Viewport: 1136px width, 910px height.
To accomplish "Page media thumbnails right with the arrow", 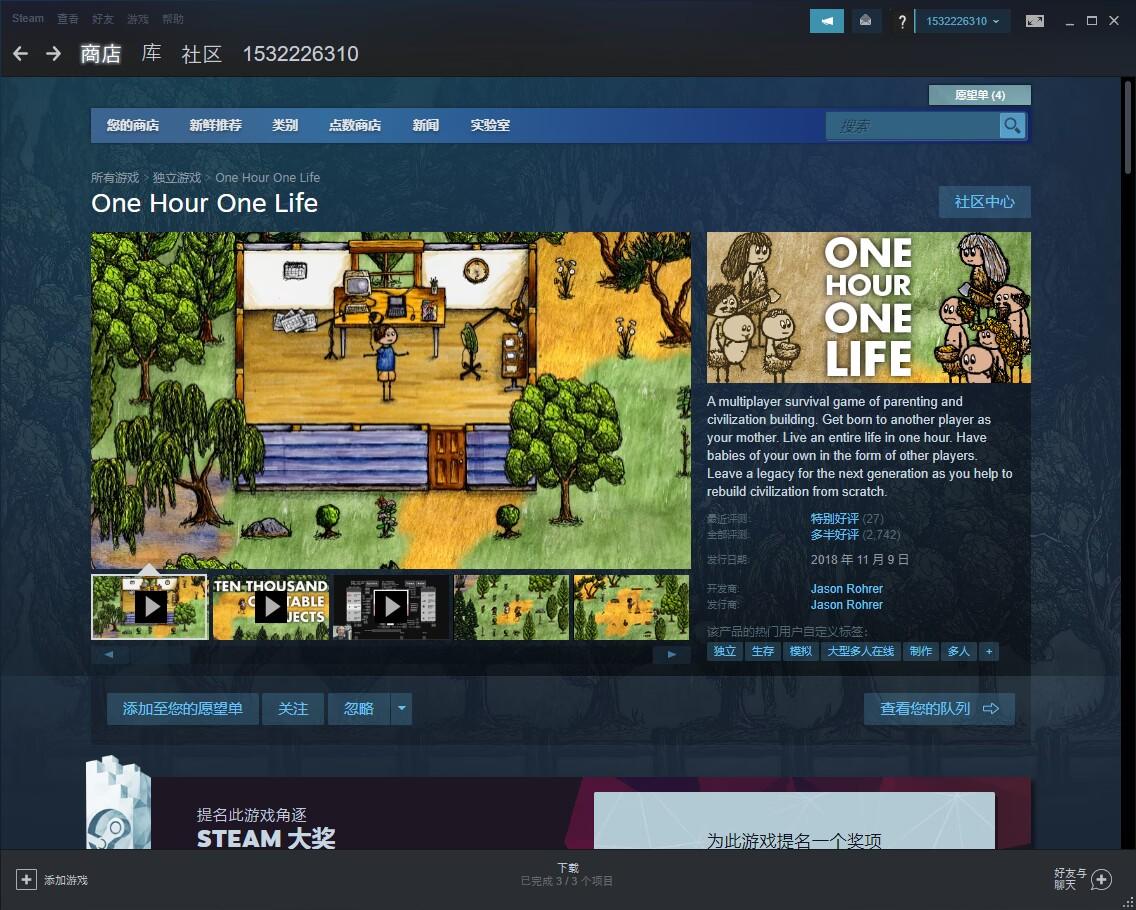I will 672,654.
